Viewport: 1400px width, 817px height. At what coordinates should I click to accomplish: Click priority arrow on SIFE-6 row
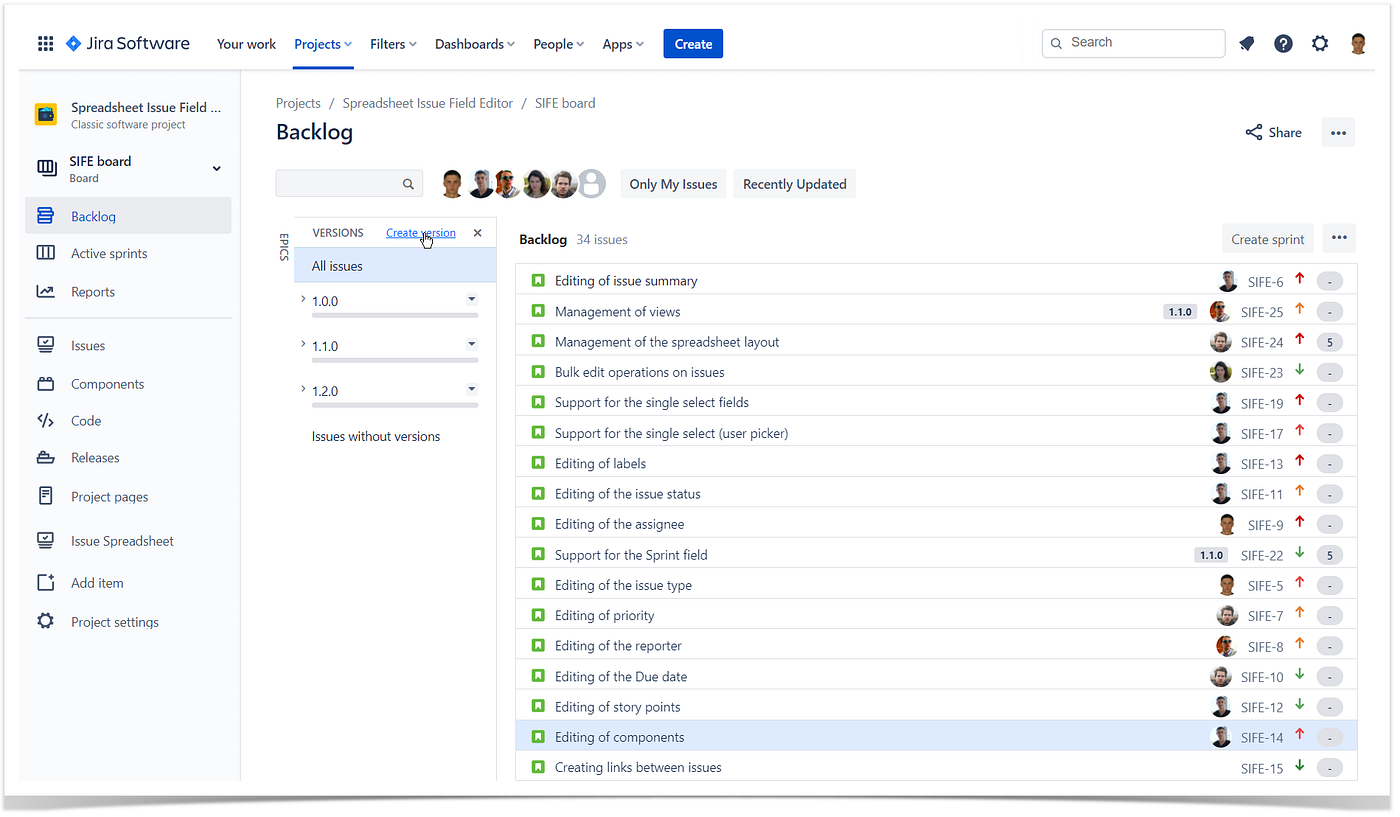1300,279
